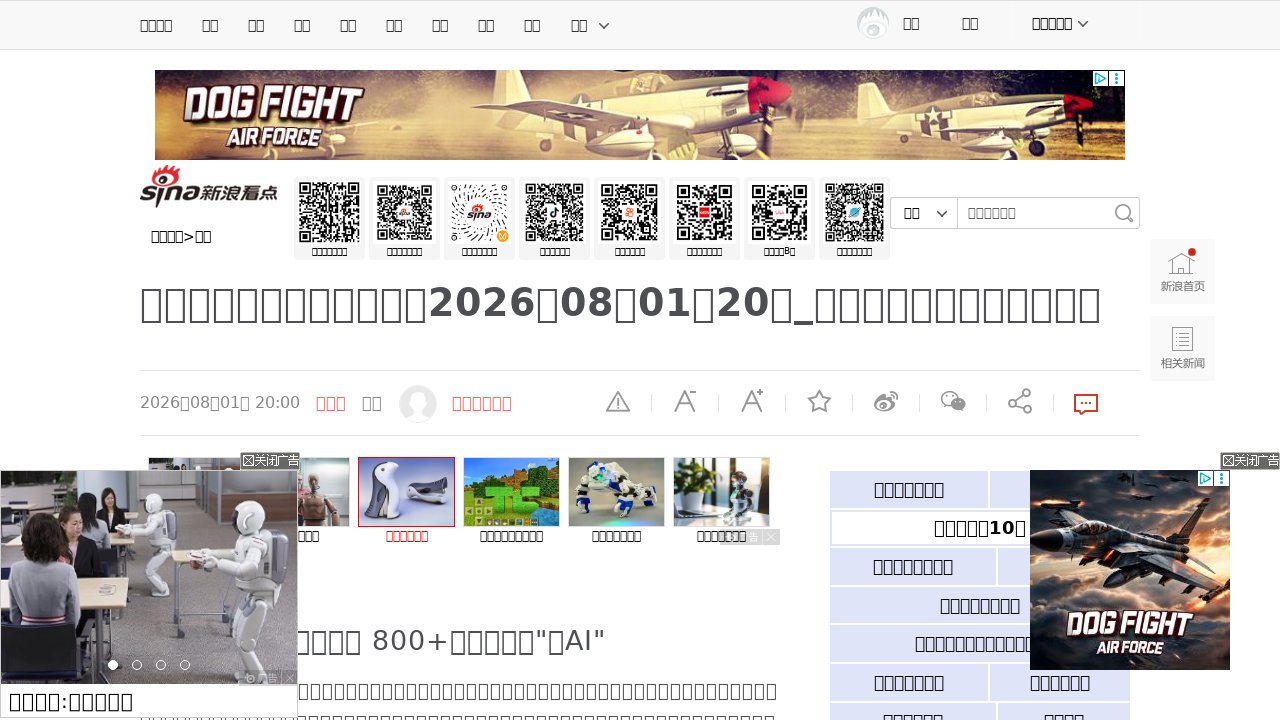
Task: Click the author's grey avatar icon
Action: point(418,404)
